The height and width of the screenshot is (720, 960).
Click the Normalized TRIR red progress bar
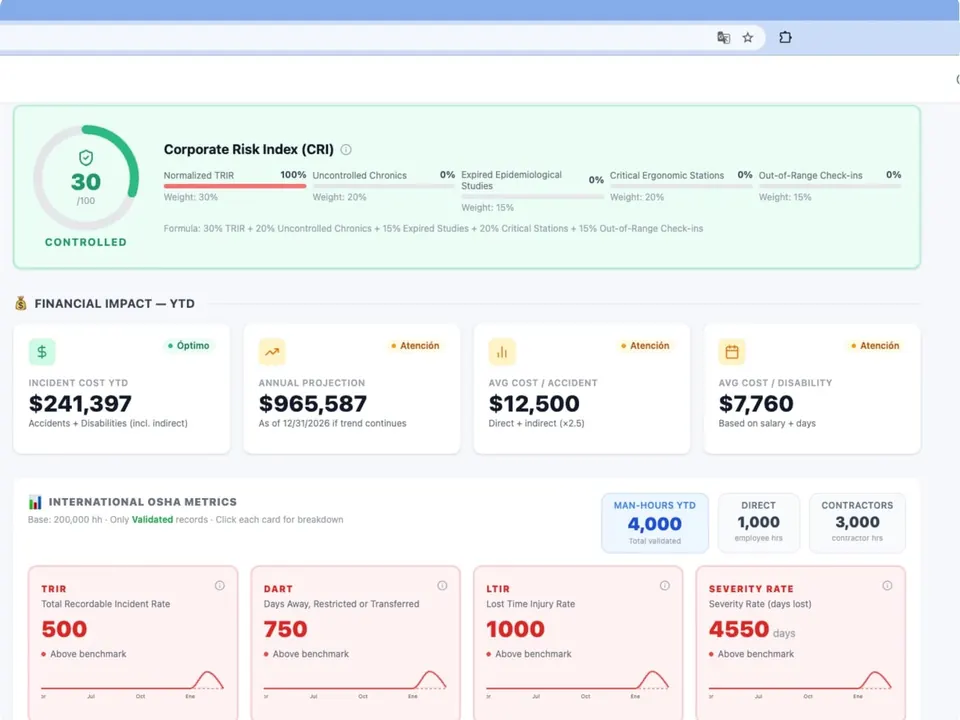click(235, 186)
